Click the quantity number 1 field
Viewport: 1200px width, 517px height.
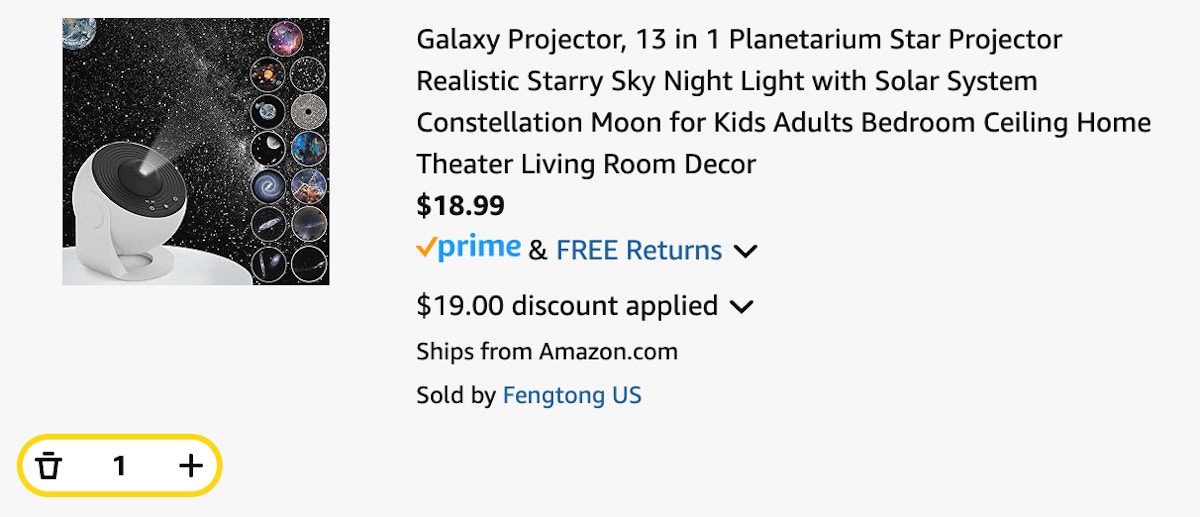(x=119, y=465)
